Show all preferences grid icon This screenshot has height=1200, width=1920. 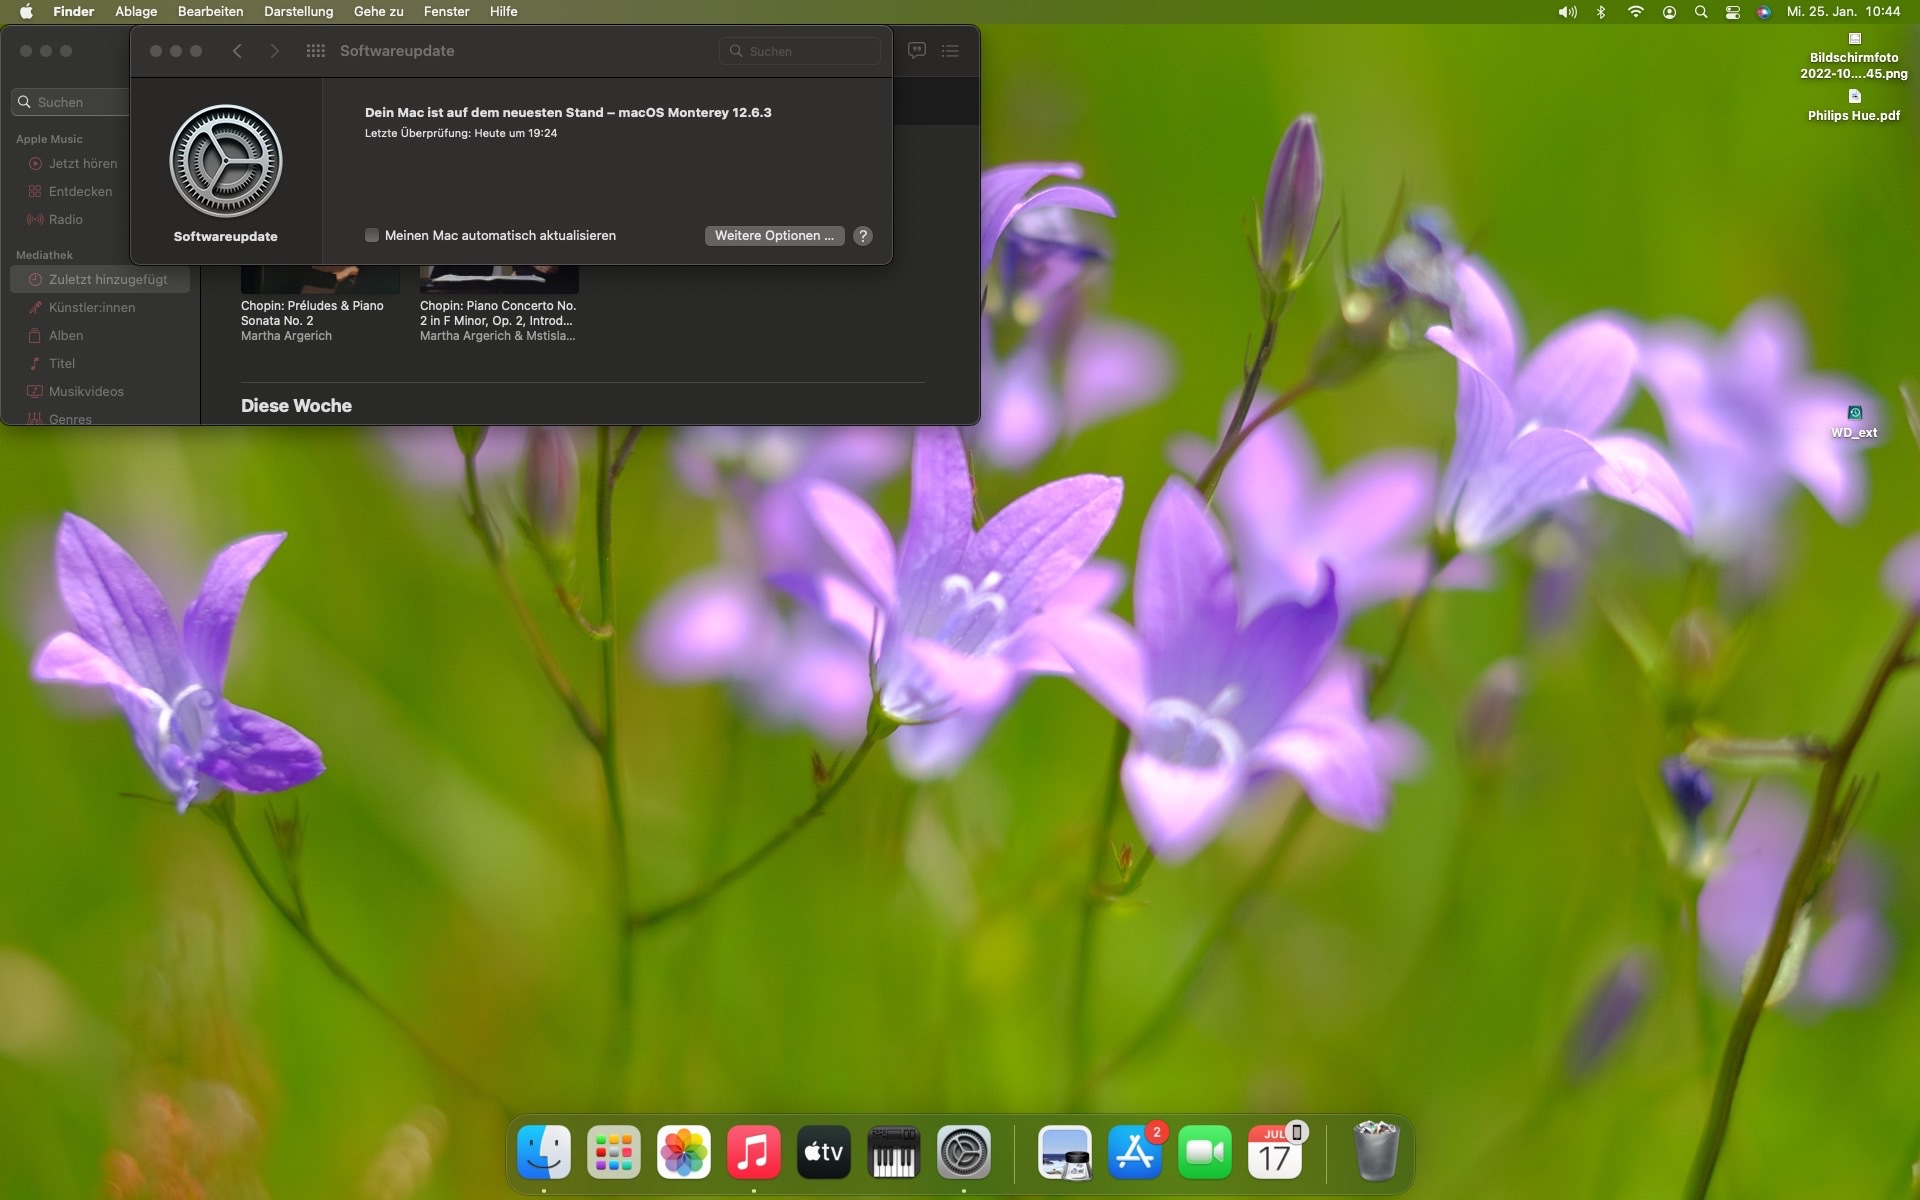pyautogui.click(x=316, y=51)
